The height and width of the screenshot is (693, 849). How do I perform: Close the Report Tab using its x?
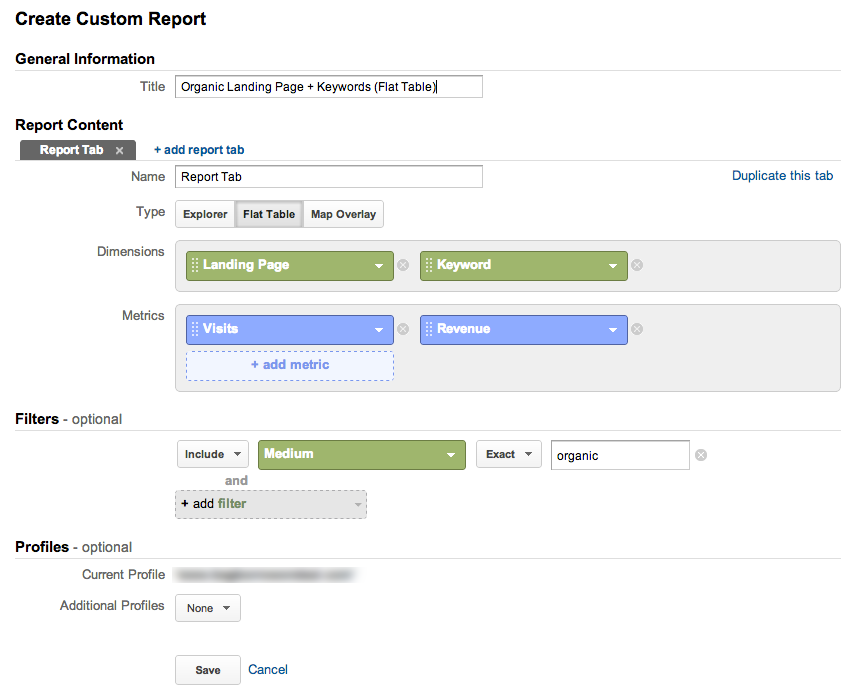[x=119, y=151]
